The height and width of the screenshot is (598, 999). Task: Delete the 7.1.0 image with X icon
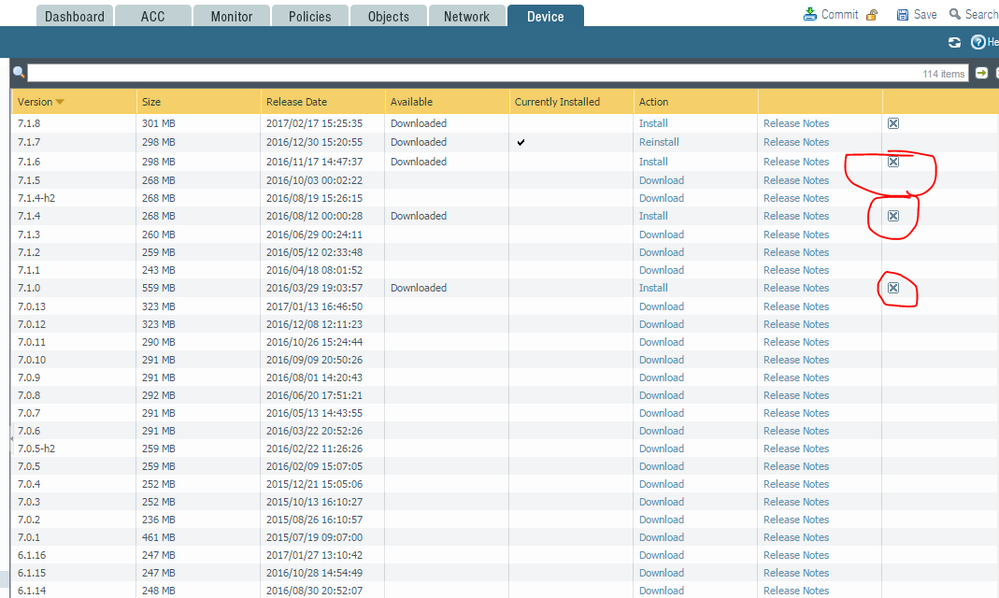[x=893, y=288]
